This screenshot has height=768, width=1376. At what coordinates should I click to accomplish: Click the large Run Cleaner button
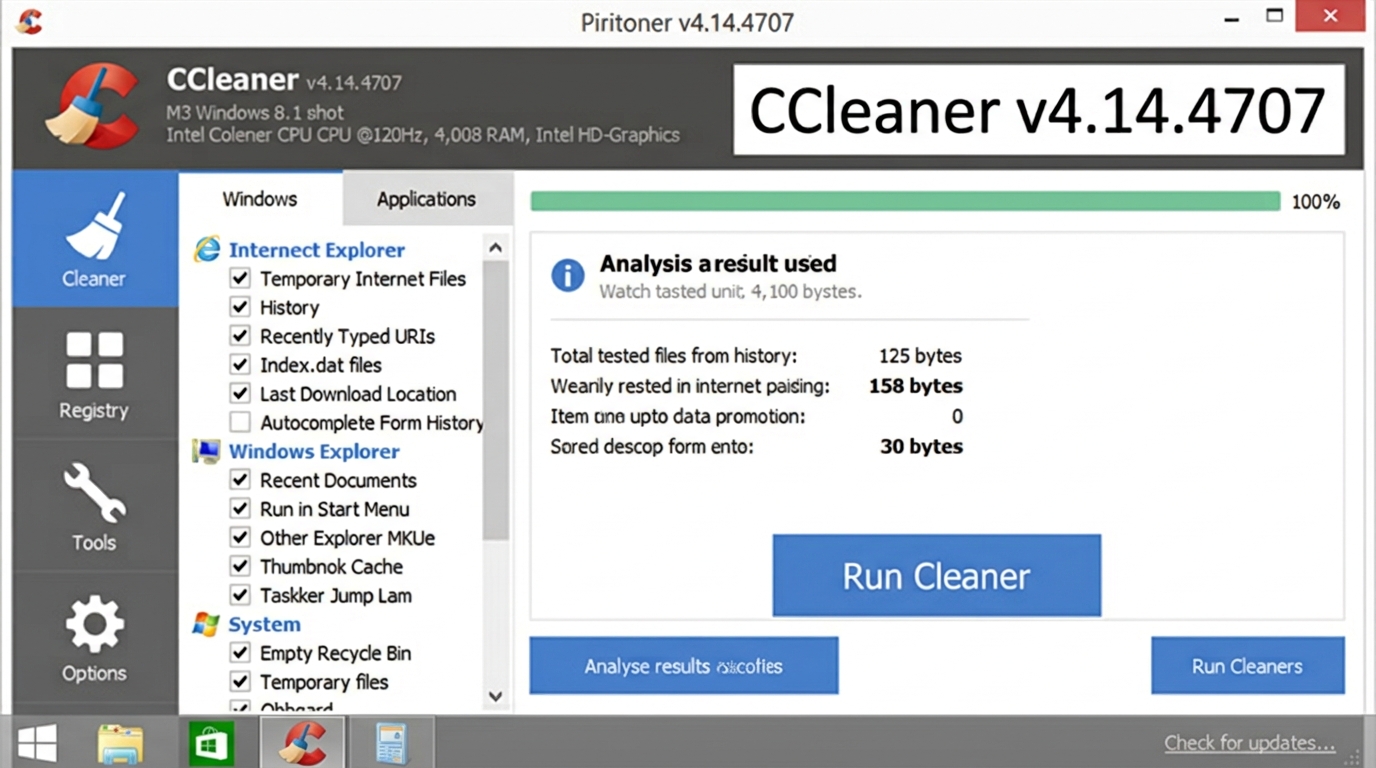click(937, 575)
